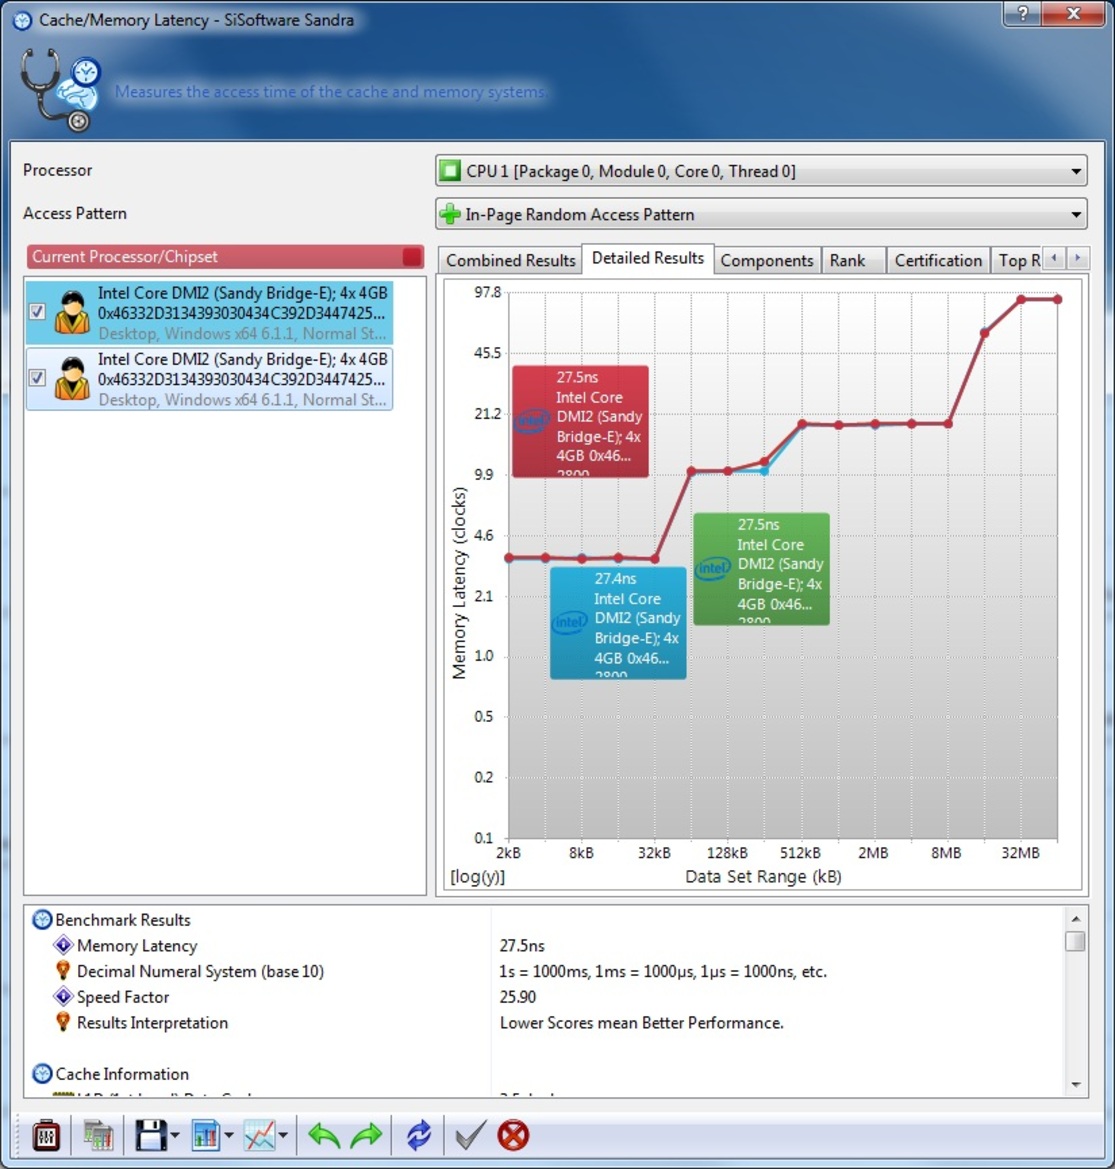Screen dimensions: 1115x1169
Task: Open the Processor CPU 1 dropdown
Action: click(x=761, y=171)
